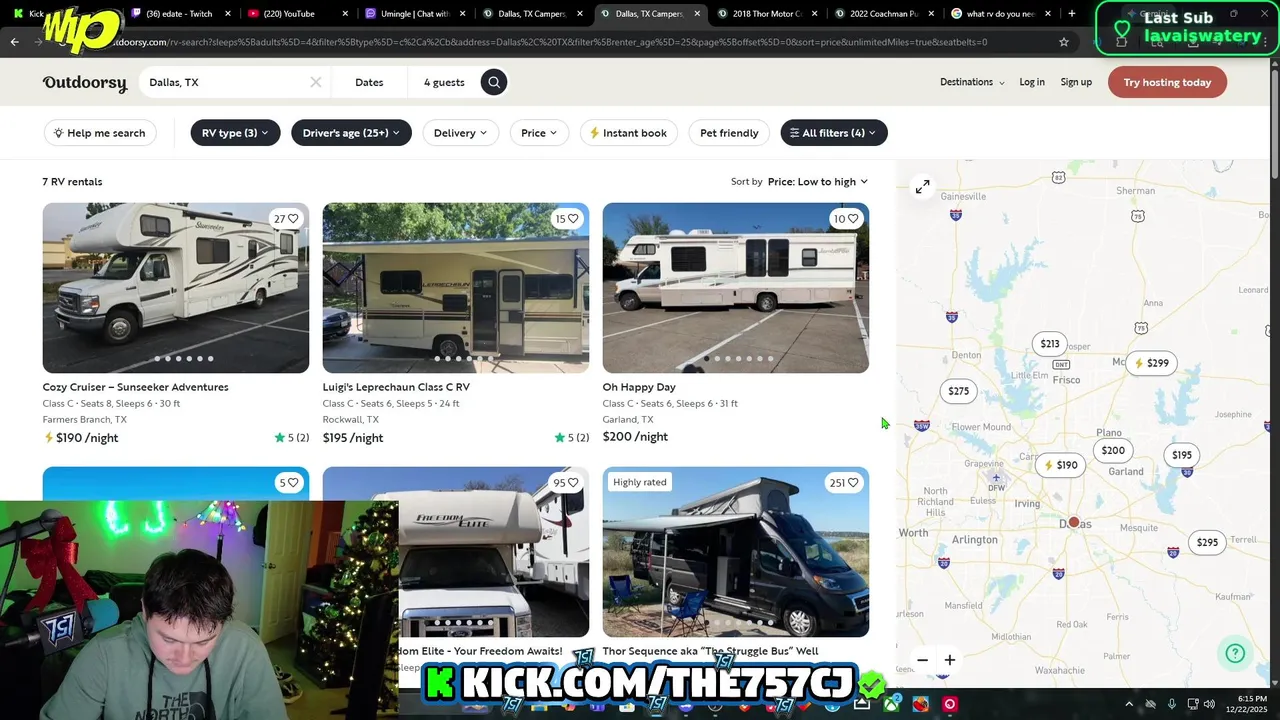Go back in the browser

[15, 42]
